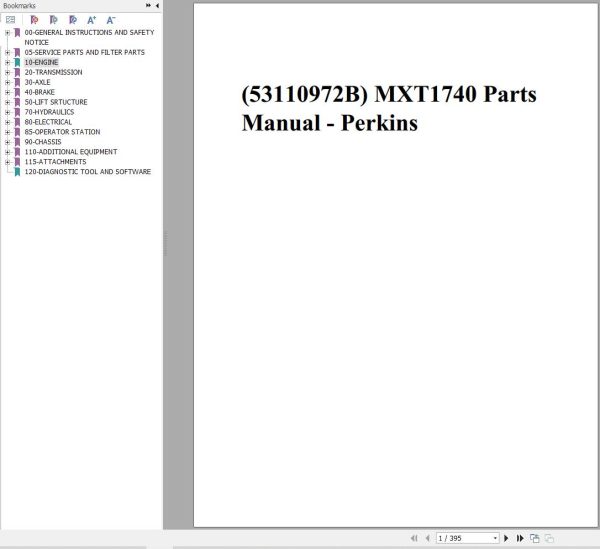Expand the 80-ELECTRICAL bookmark node

point(7,122)
